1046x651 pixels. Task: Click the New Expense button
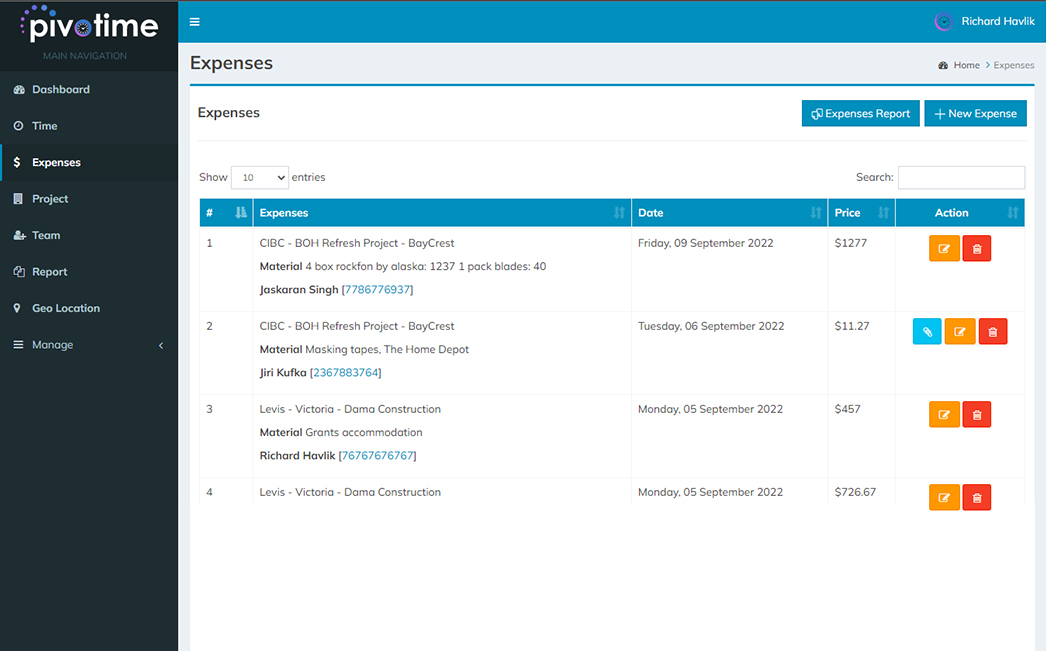(x=975, y=114)
